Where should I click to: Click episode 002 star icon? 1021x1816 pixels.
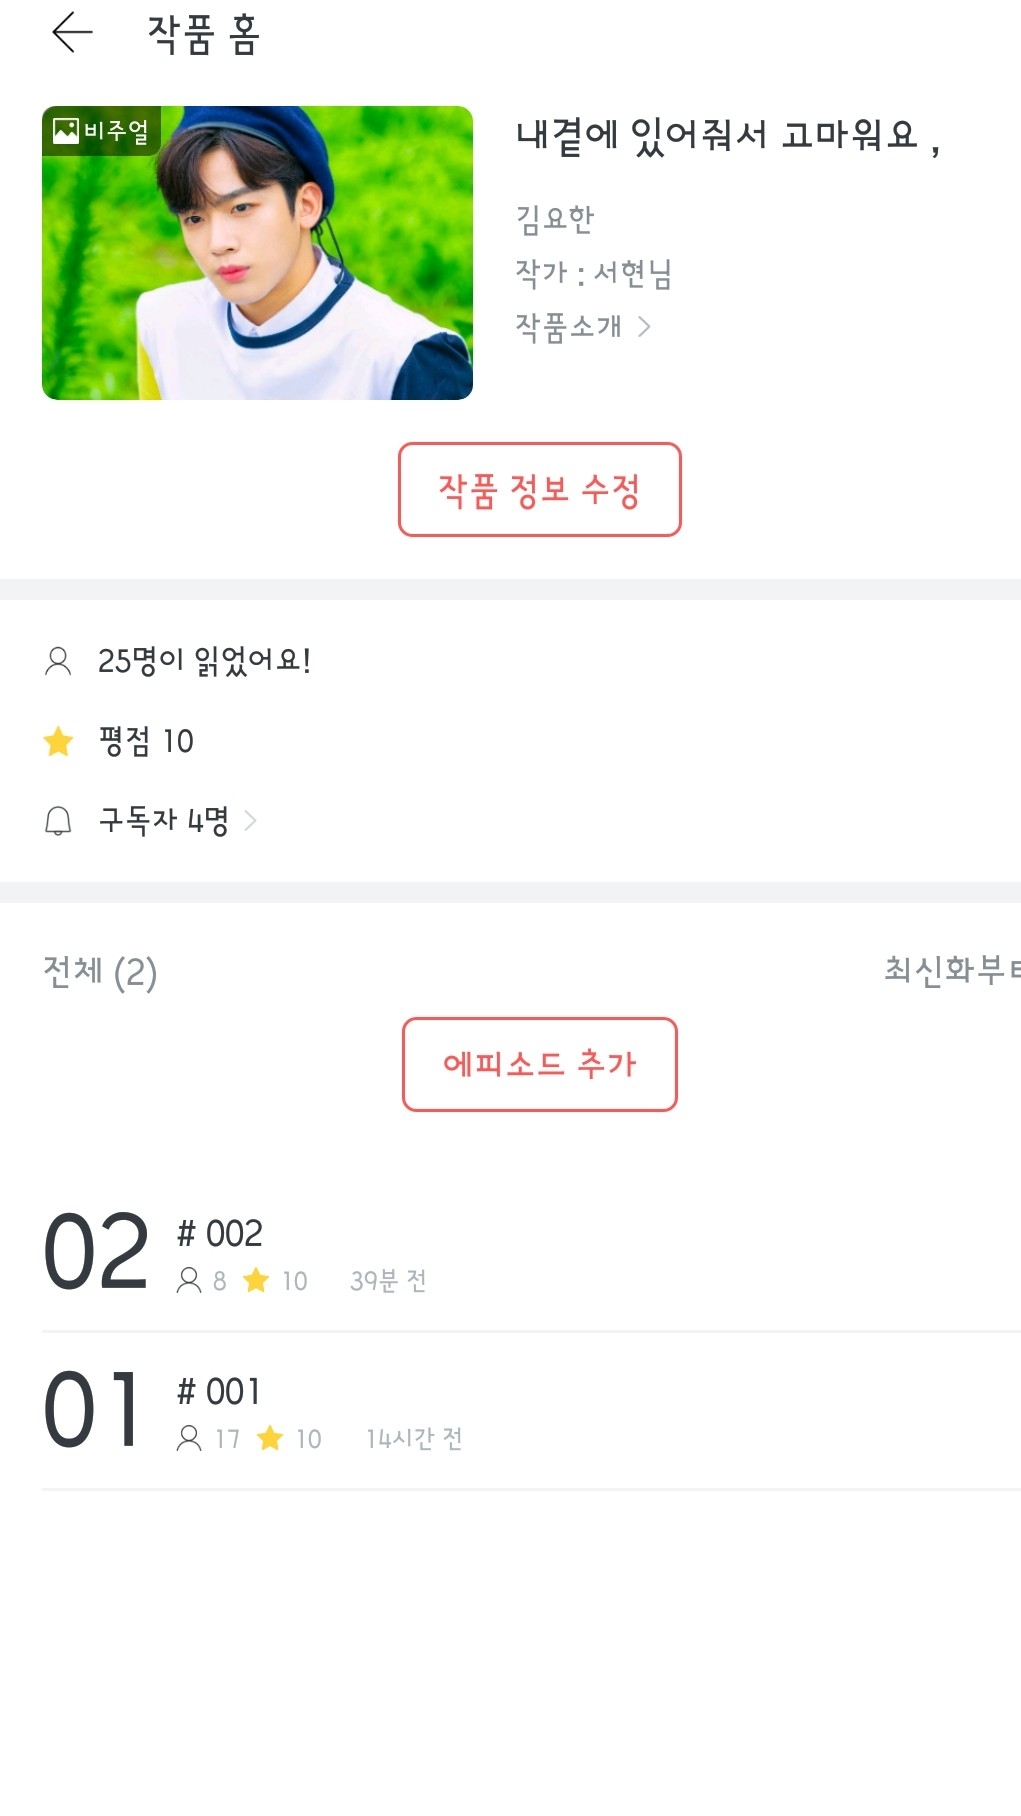pyautogui.click(x=257, y=1281)
